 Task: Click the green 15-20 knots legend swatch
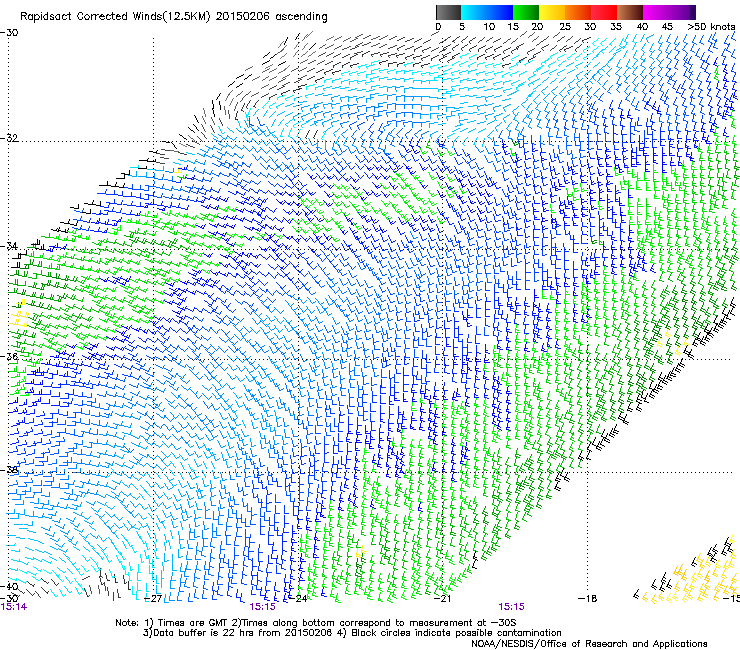pyautogui.click(x=526, y=12)
